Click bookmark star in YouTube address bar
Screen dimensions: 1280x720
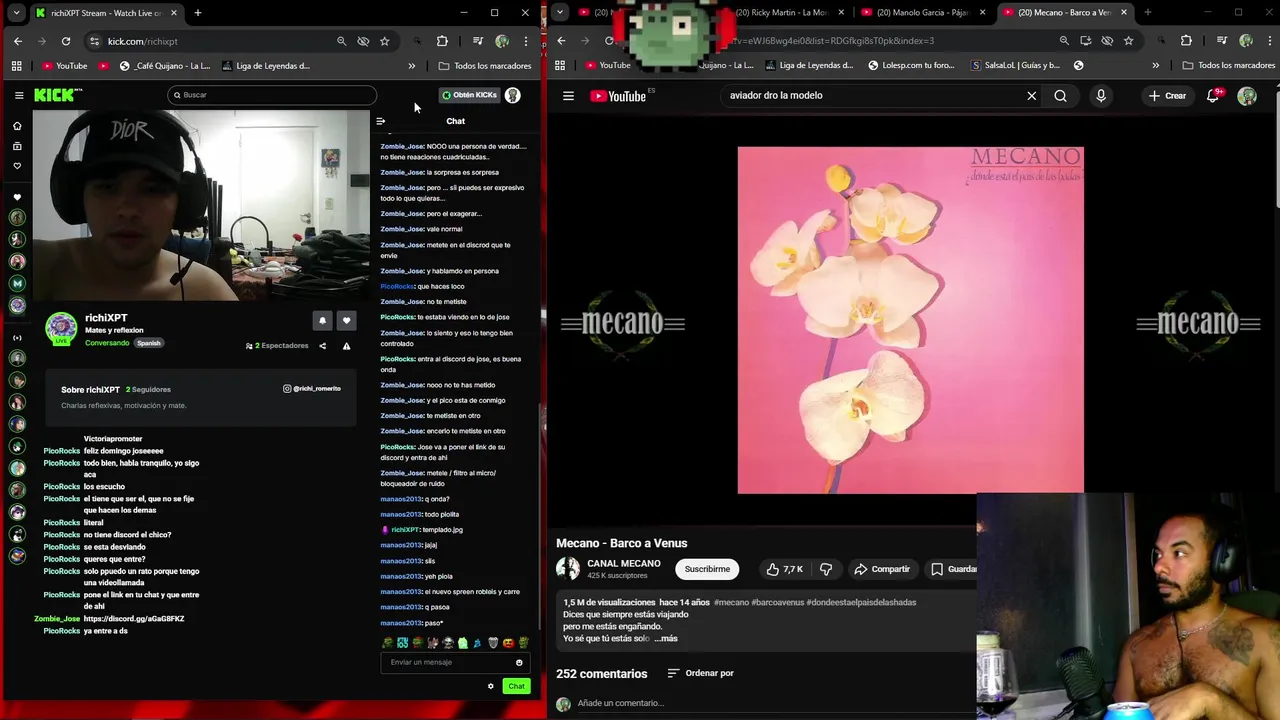[1129, 41]
